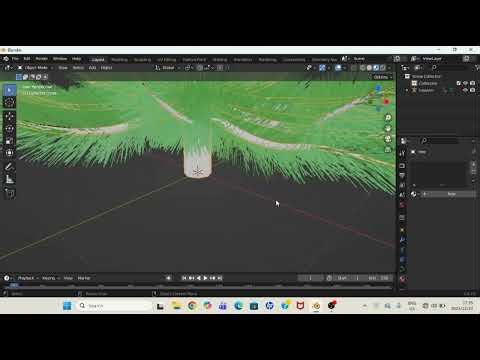Open the Tool properties tab
The height and width of the screenshot is (360, 480).
(402, 154)
